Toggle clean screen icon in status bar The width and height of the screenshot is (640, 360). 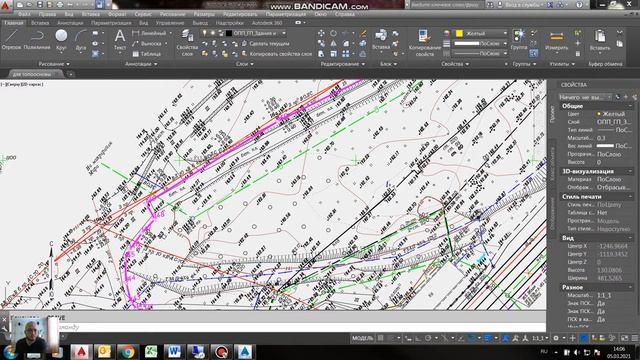[x=624, y=338]
